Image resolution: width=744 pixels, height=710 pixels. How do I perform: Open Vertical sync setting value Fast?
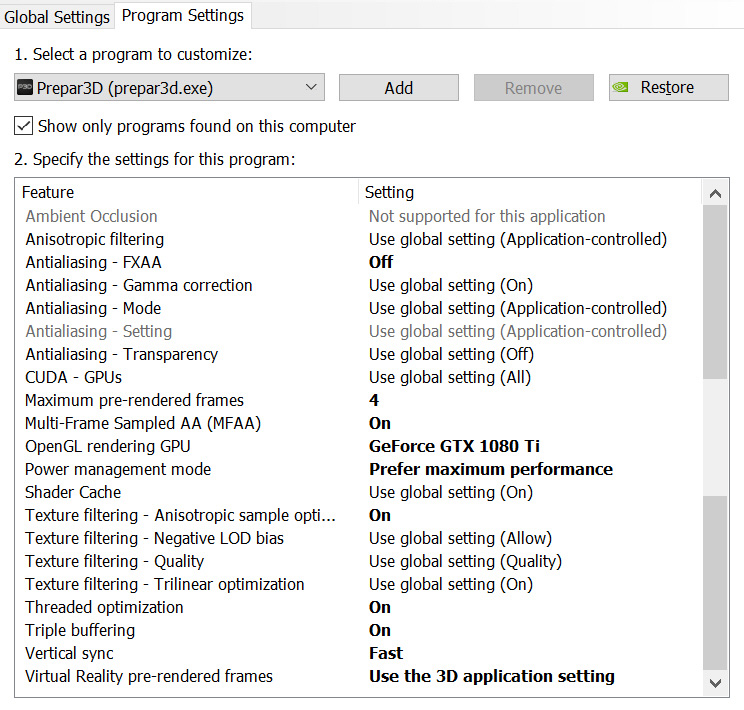(386, 653)
